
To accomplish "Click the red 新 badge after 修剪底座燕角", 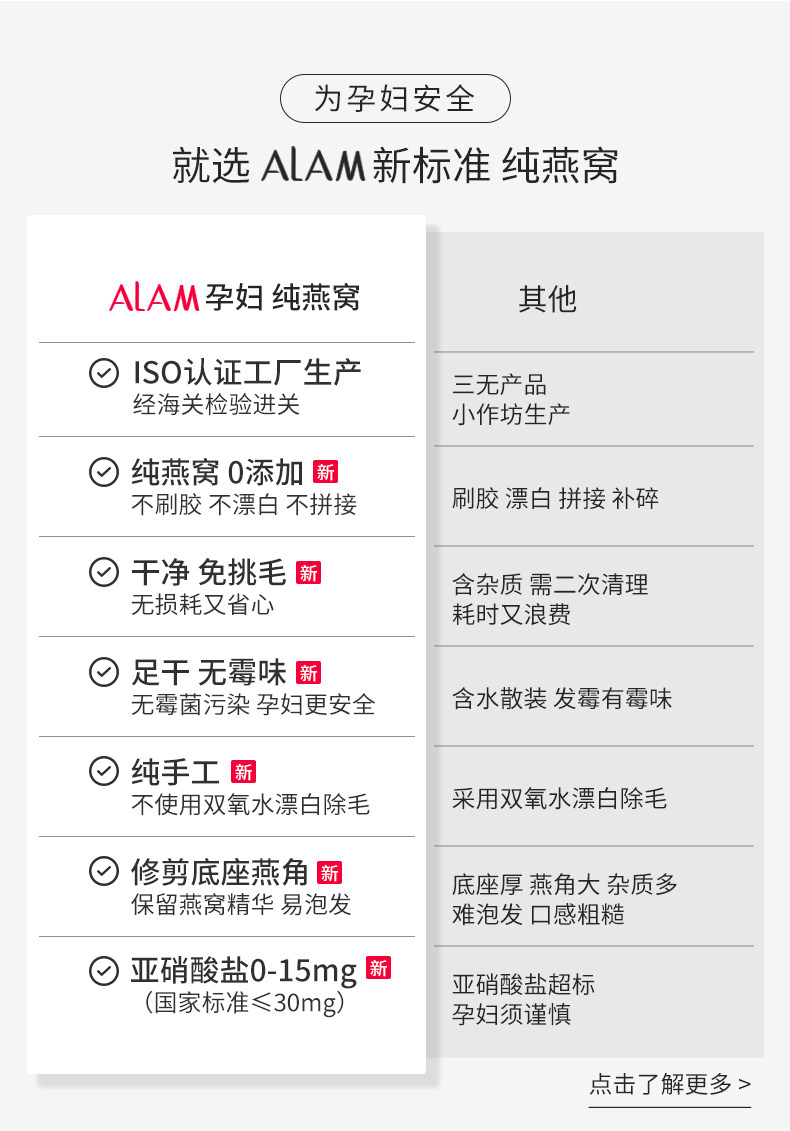I will [x=330, y=872].
